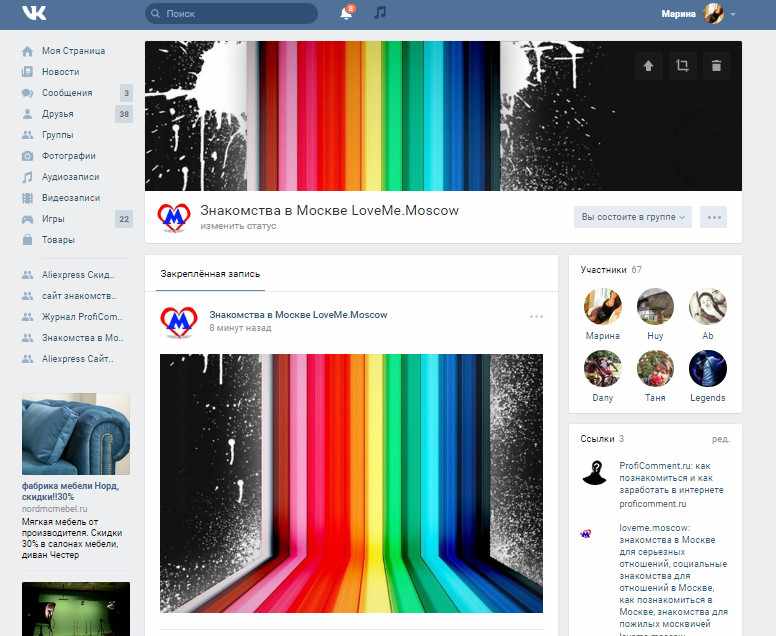Expand Вы состоите в группе dropdown
Screen dimensions: 776x636
pyautogui.click(x=633, y=217)
